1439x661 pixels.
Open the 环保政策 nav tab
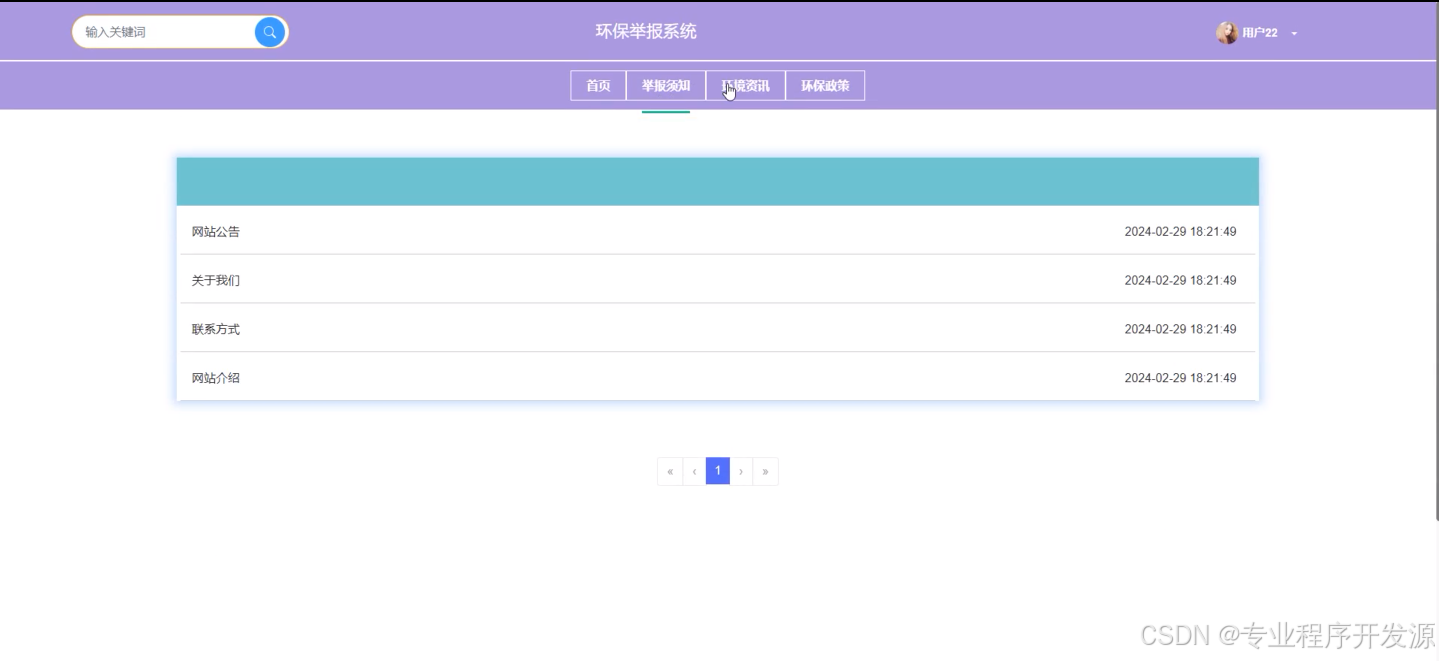click(825, 86)
